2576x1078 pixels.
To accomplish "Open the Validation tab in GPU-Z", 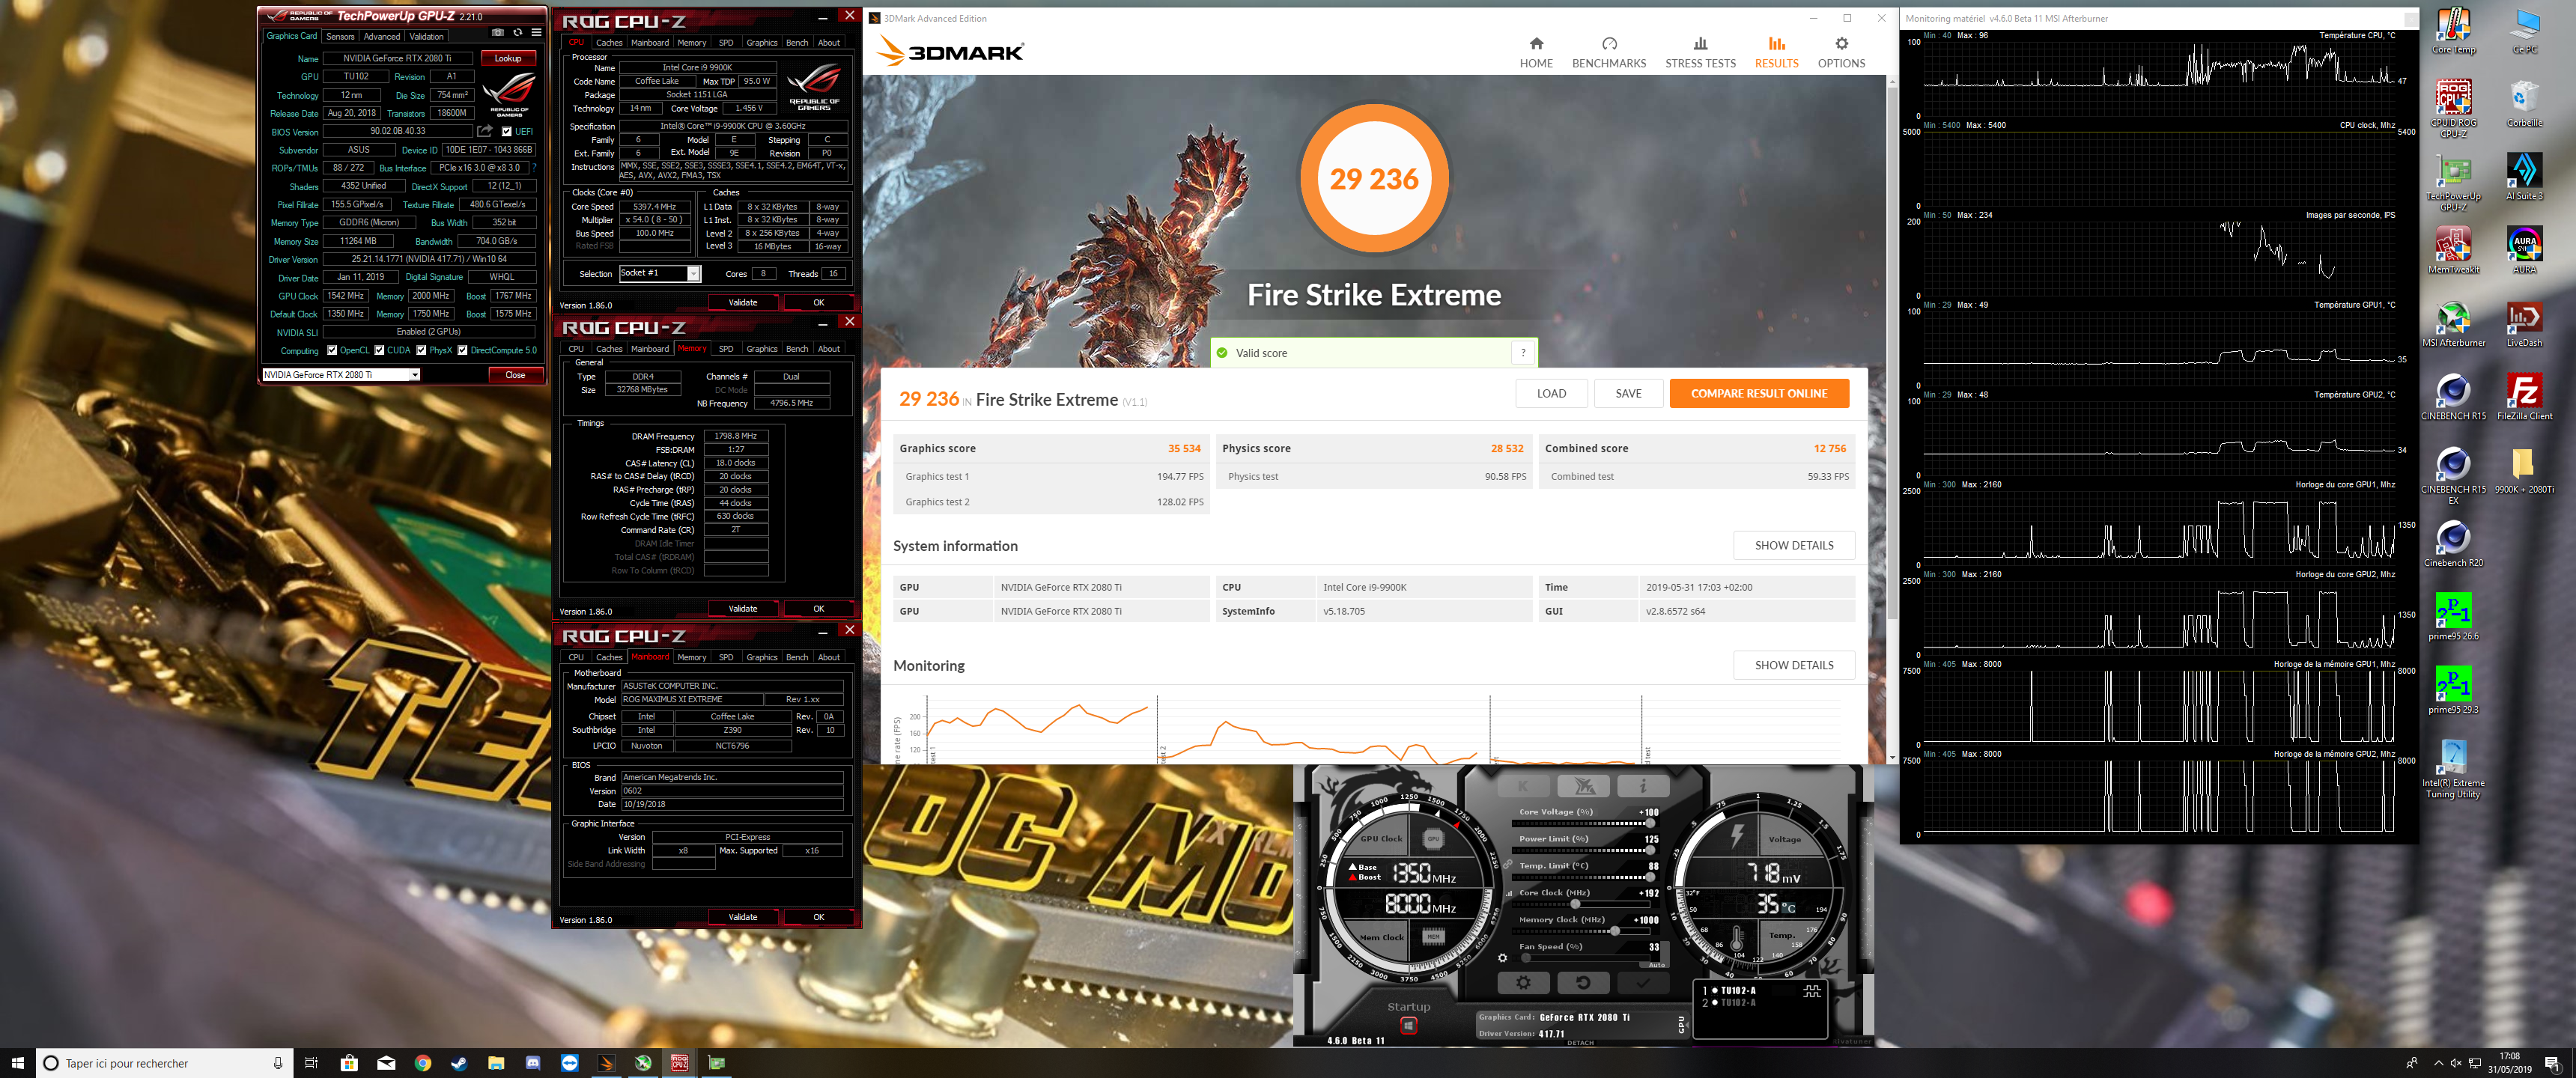I will click(426, 36).
